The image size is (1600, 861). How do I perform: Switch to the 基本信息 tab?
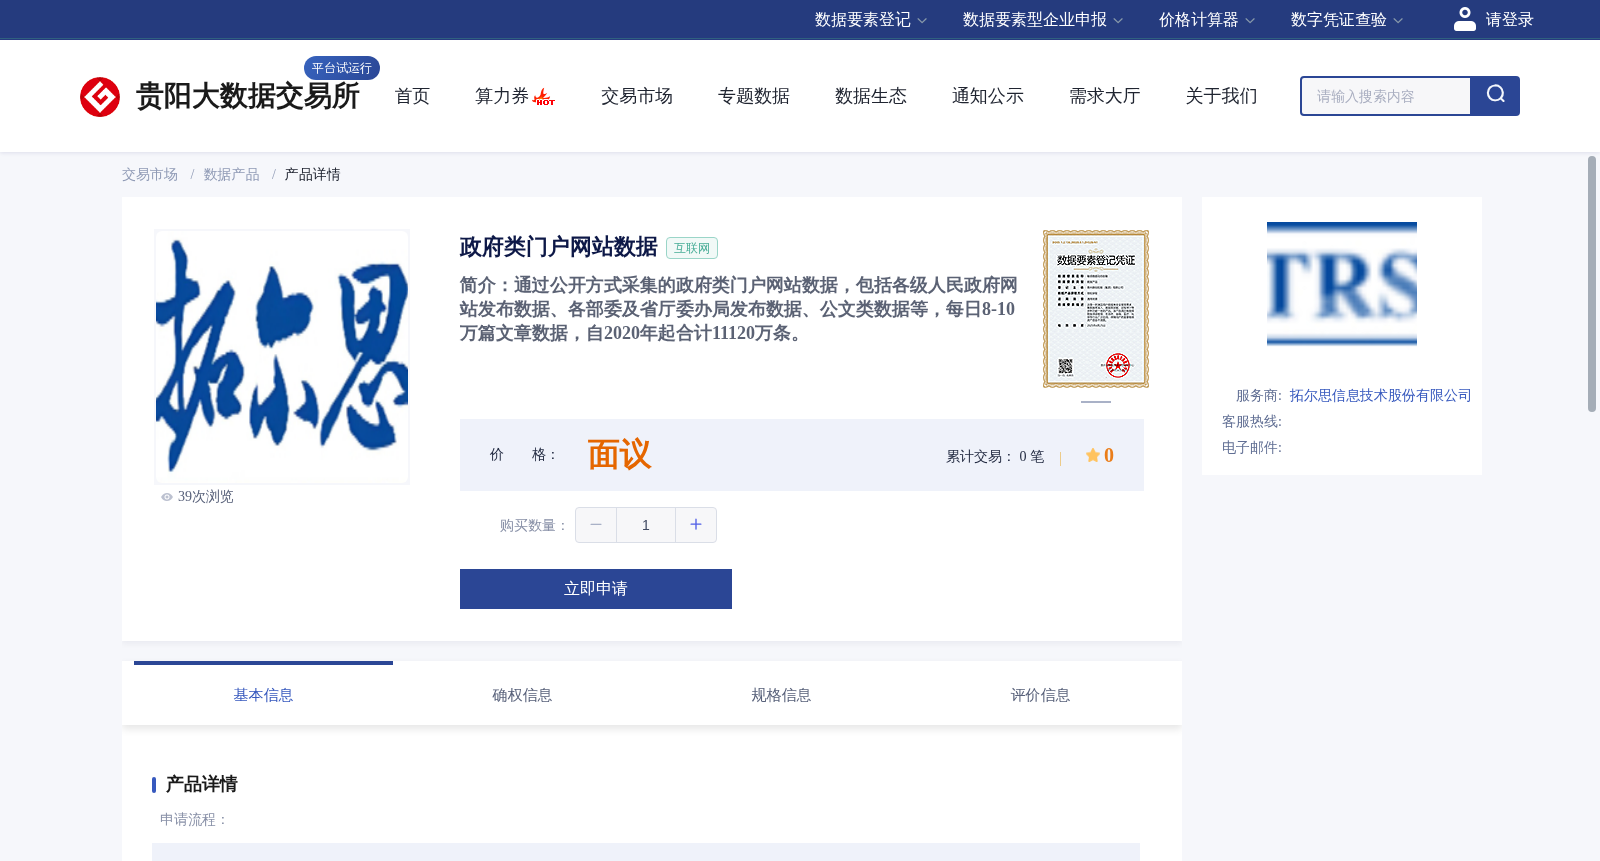pyautogui.click(x=263, y=695)
